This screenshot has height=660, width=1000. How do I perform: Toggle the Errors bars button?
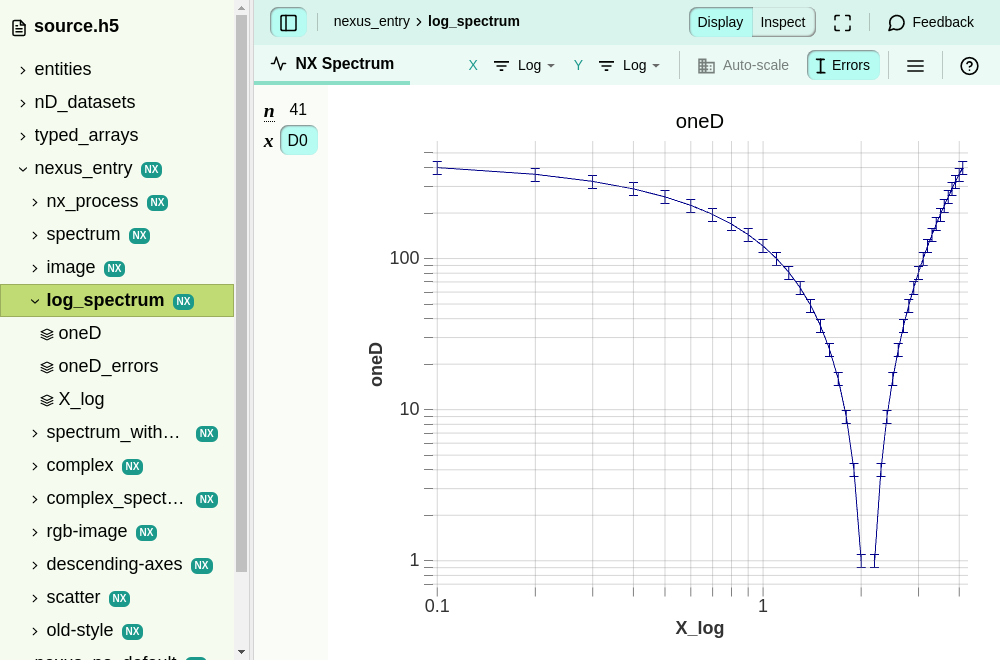point(843,65)
